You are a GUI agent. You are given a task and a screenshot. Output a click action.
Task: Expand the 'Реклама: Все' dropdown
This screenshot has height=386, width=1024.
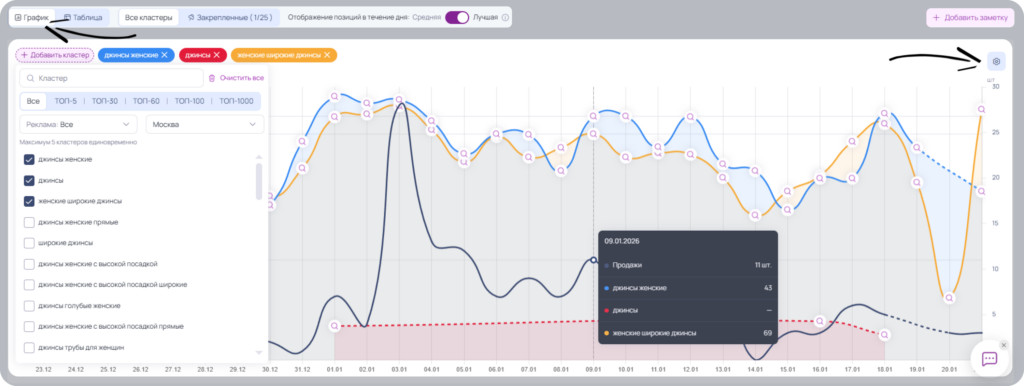78,124
